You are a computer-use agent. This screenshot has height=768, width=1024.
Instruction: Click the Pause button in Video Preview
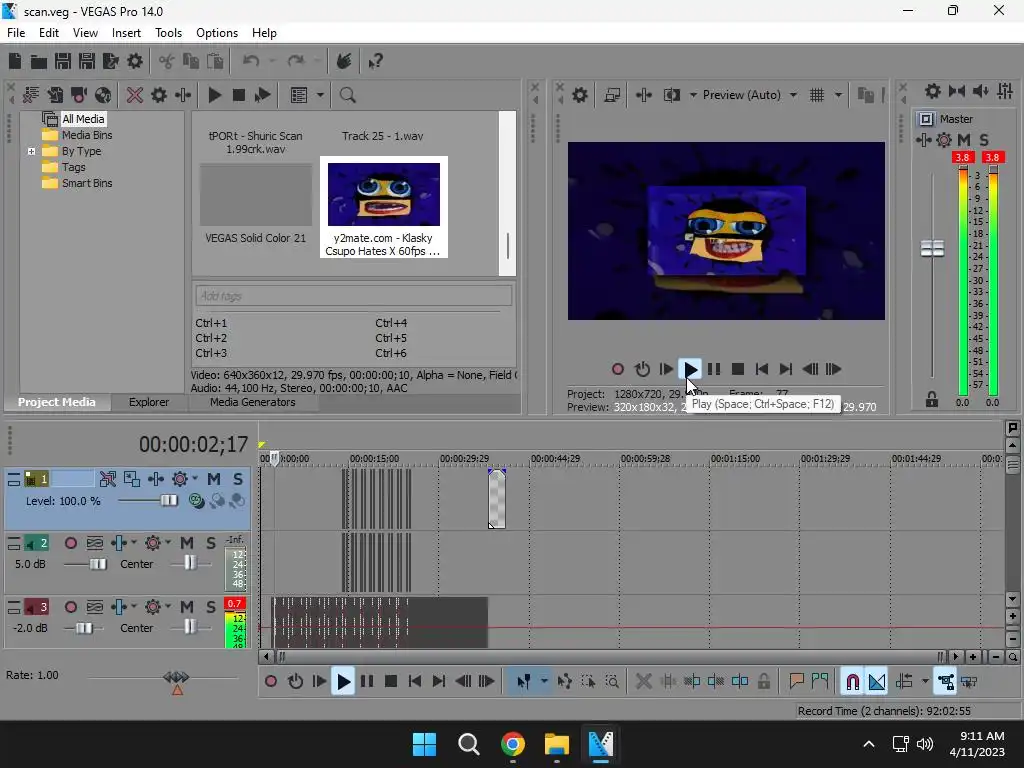(x=714, y=370)
